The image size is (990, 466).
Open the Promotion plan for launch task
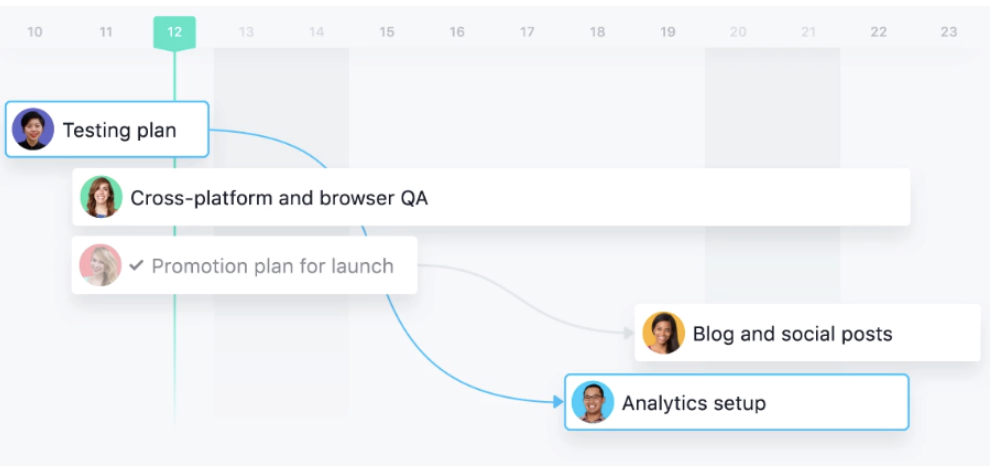[x=244, y=265]
